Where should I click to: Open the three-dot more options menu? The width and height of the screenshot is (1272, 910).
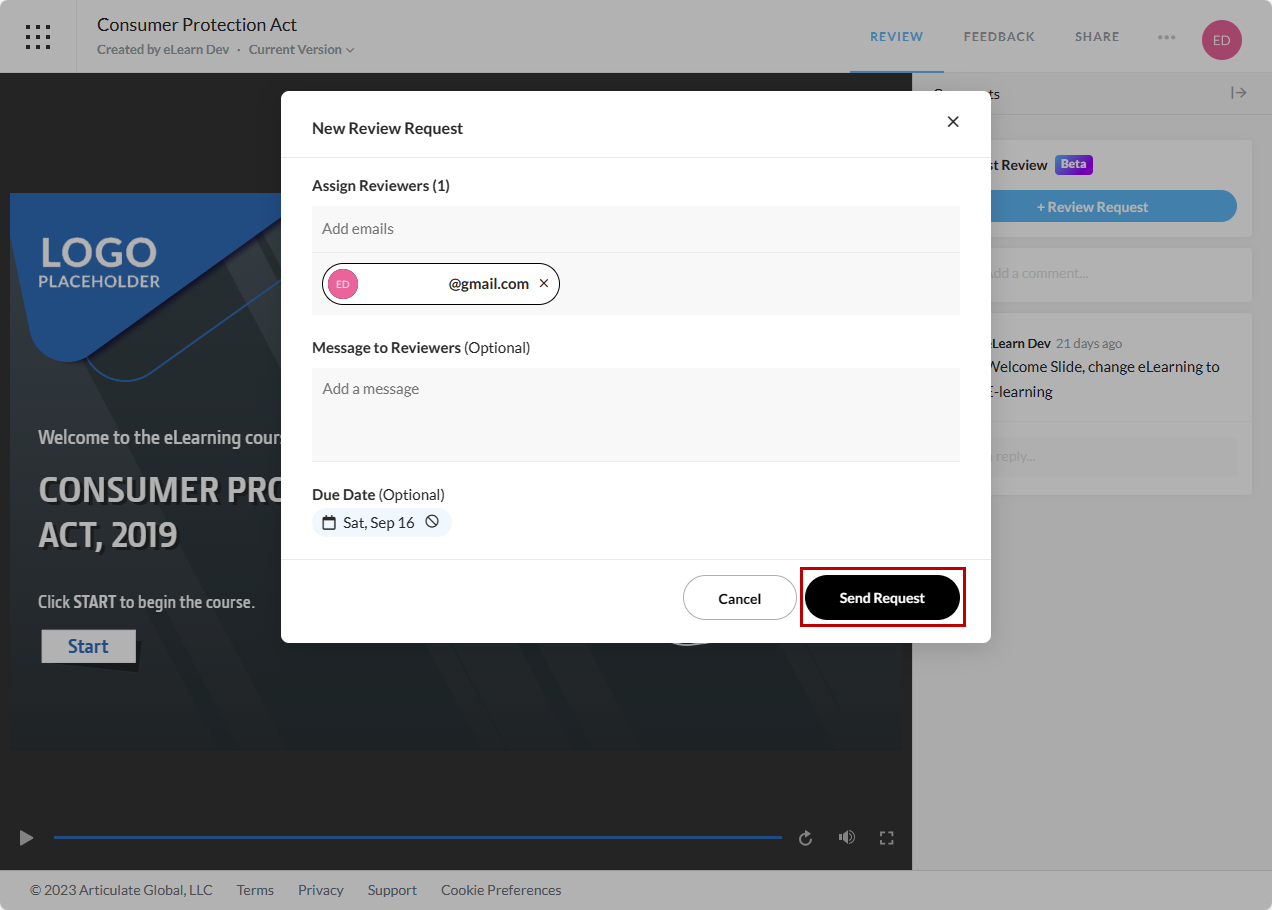click(1166, 37)
